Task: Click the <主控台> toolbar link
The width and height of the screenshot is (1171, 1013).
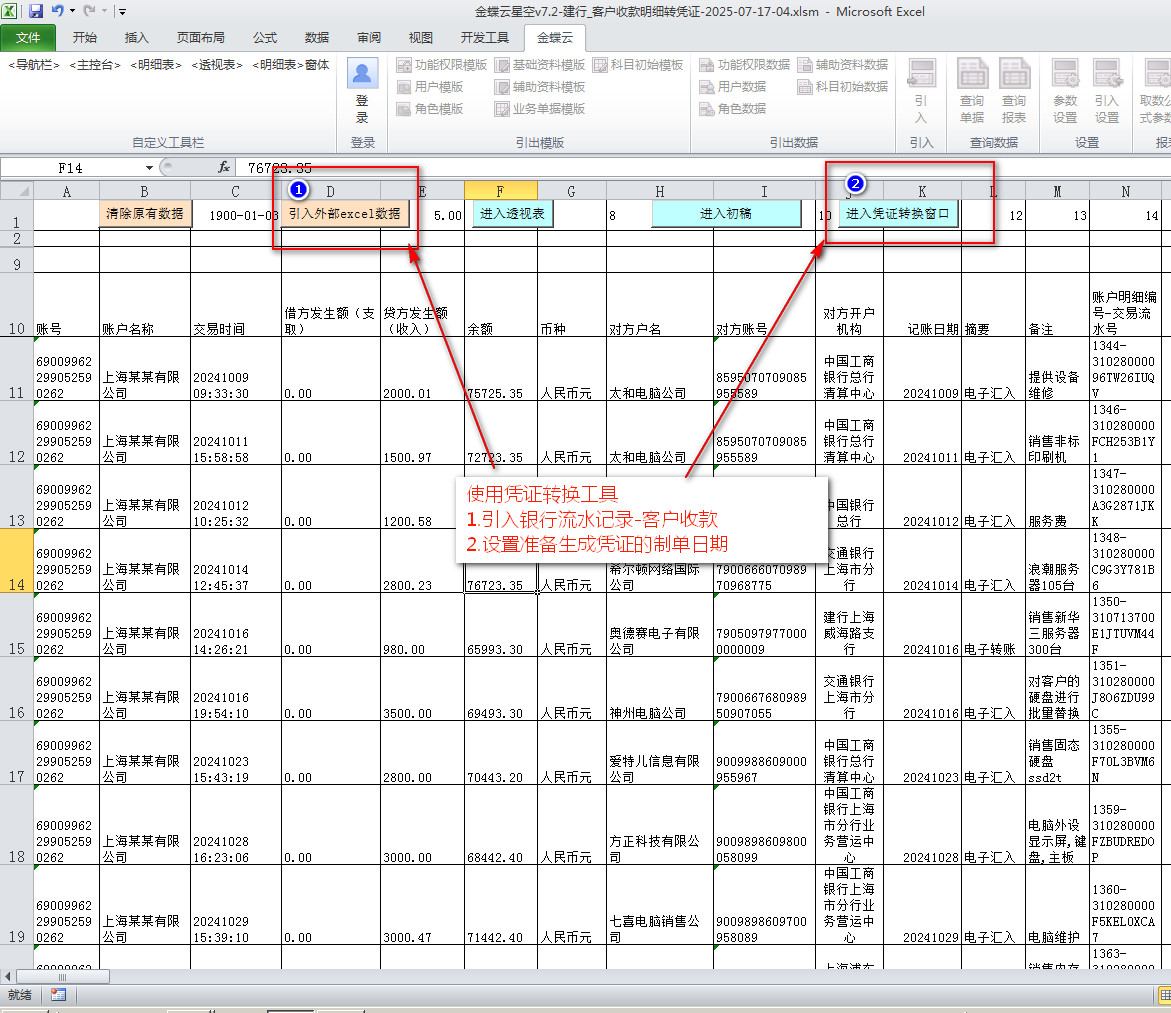Action: coord(95,65)
